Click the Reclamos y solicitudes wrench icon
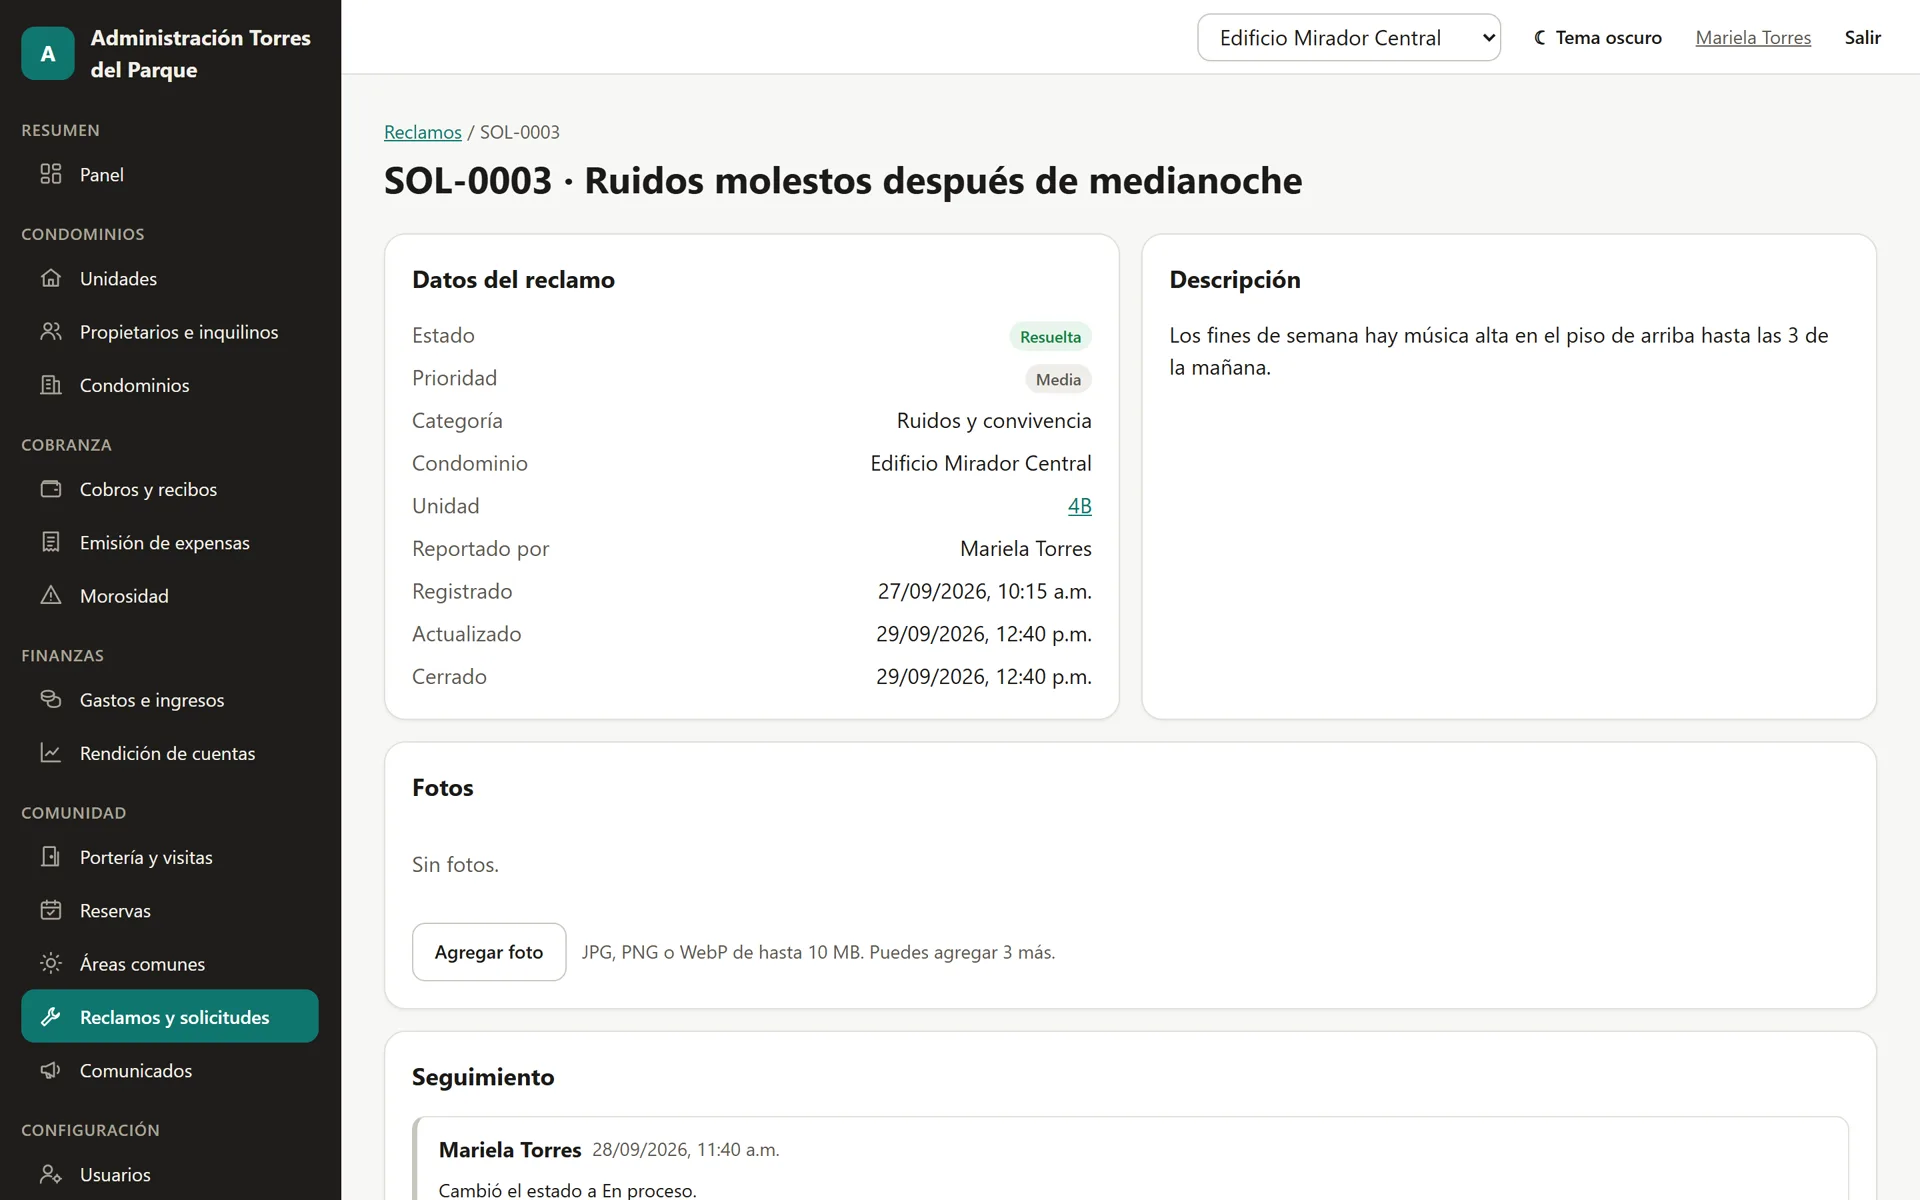Image resolution: width=1920 pixels, height=1200 pixels. point(51,1017)
